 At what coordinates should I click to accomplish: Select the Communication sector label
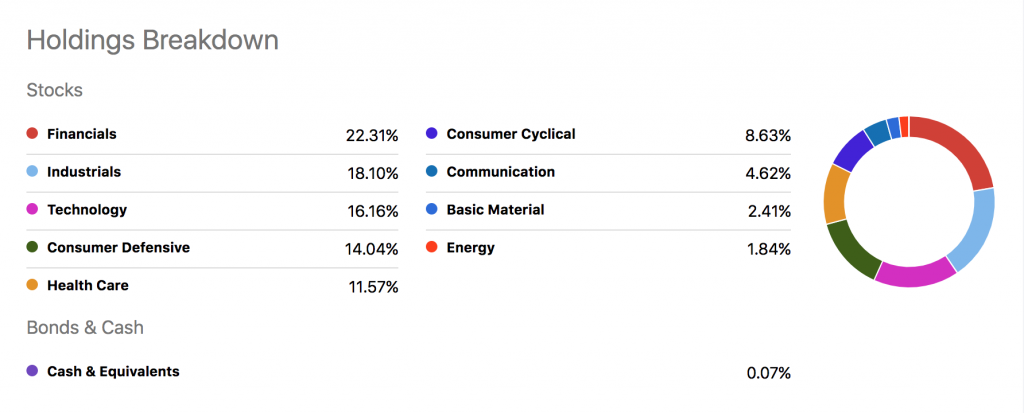click(501, 172)
